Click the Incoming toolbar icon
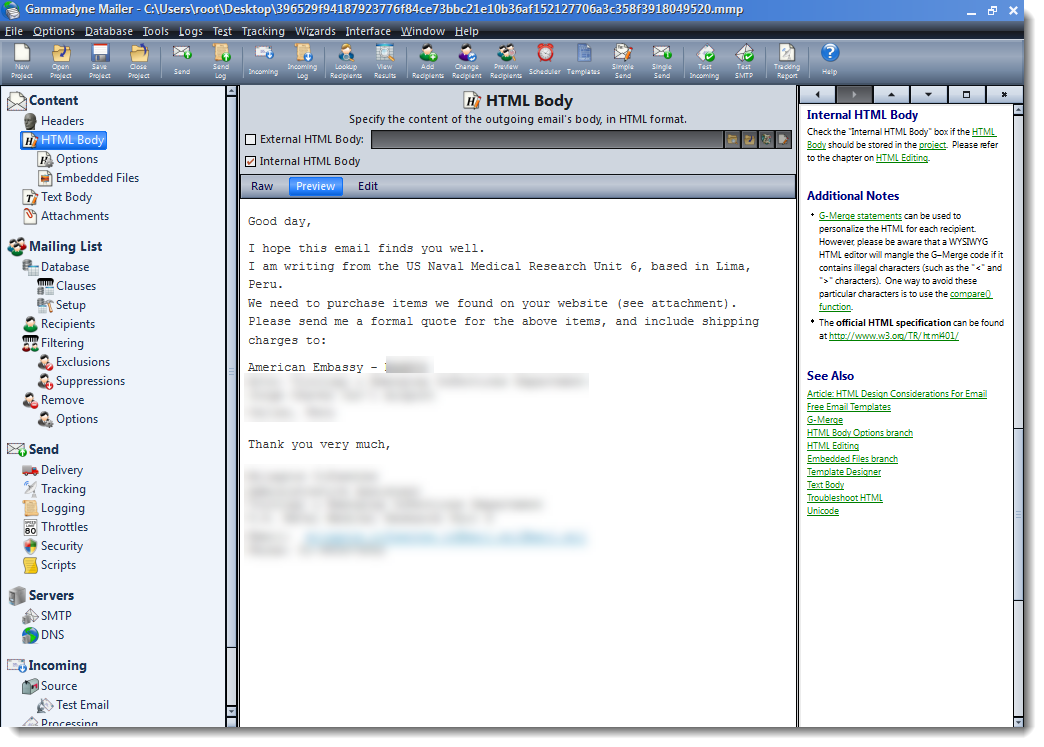Image resolution: width=1044 pixels, height=747 pixels. (264, 61)
